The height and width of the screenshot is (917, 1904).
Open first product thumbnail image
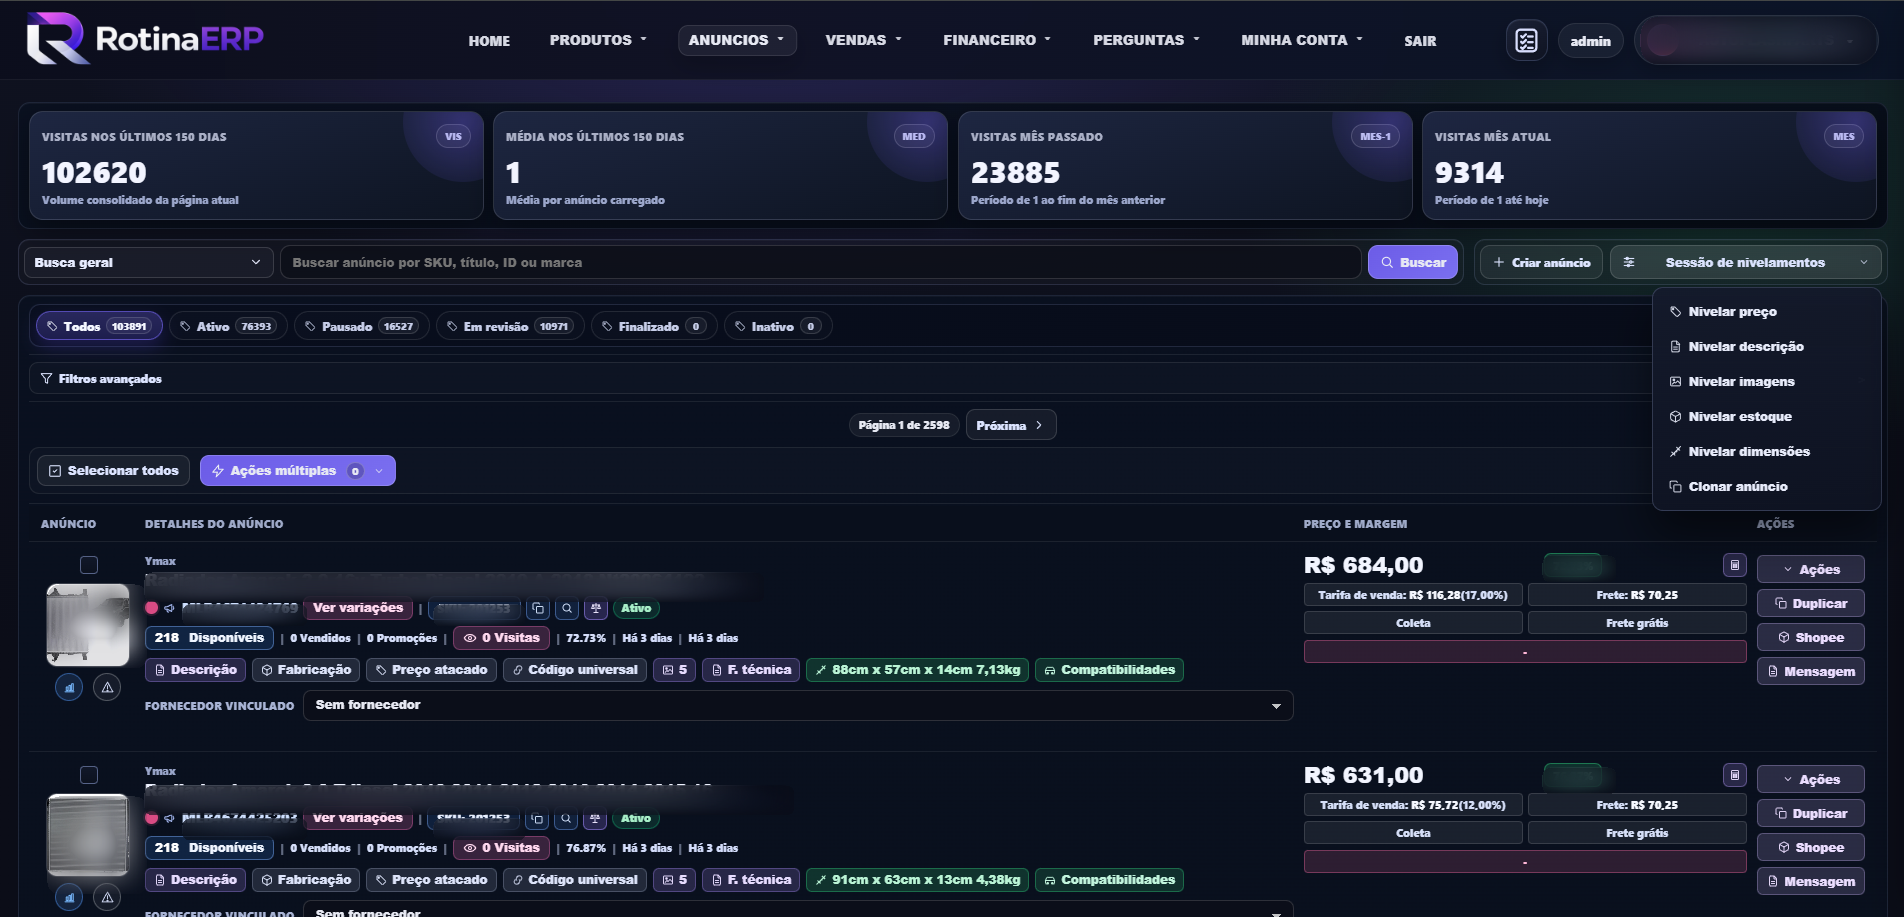click(x=88, y=625)
